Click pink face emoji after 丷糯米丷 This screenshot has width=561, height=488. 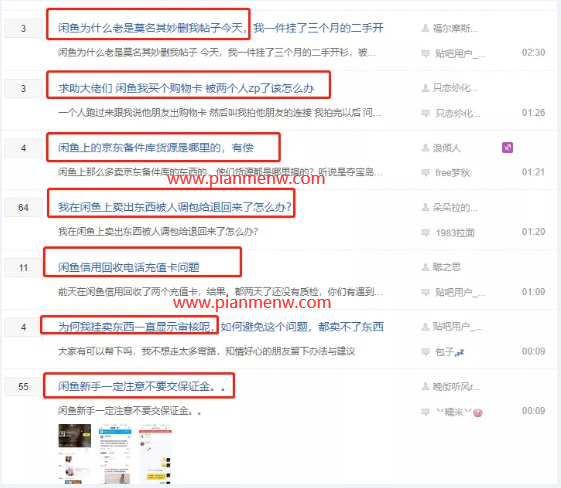point(478,413)
